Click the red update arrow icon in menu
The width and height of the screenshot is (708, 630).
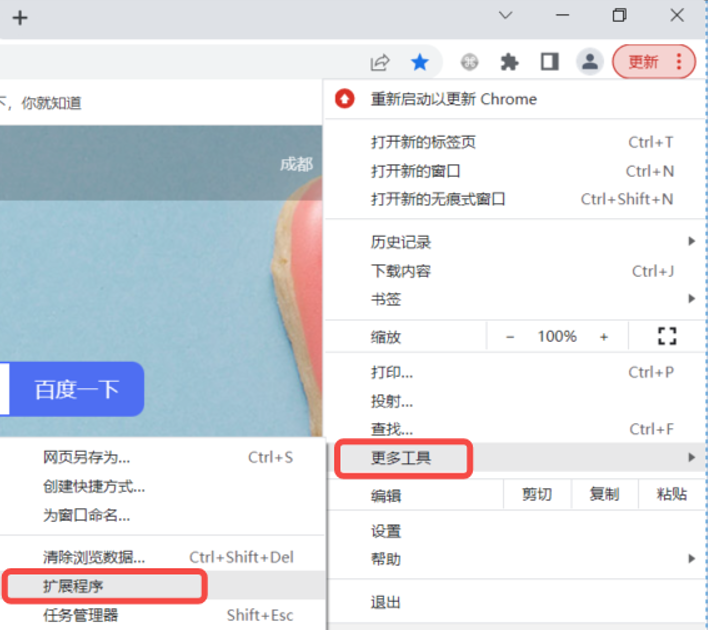point(345,99)
